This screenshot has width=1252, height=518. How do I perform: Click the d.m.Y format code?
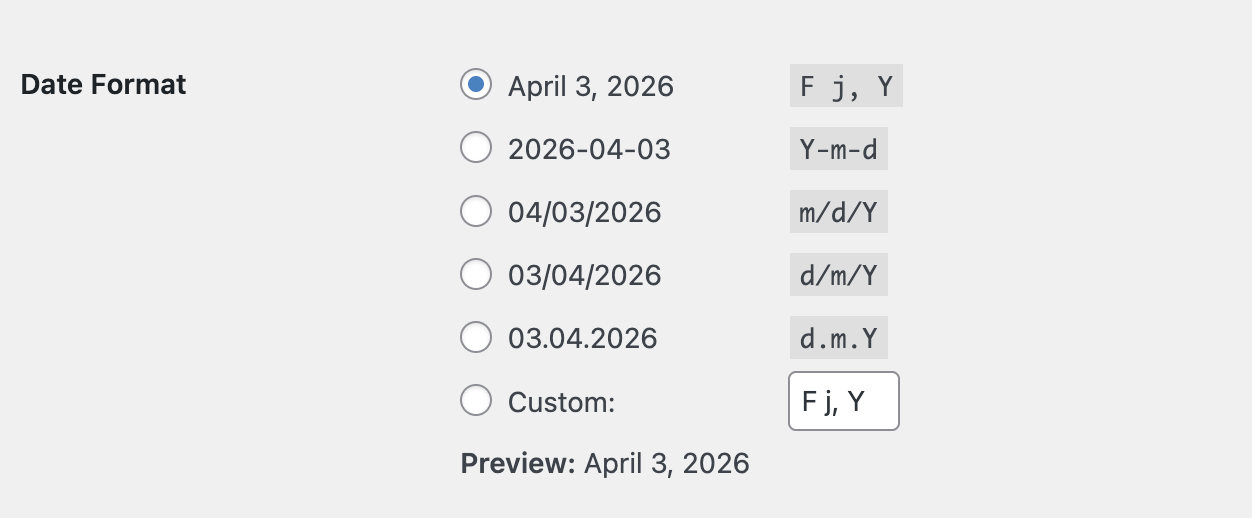(838, 339)
